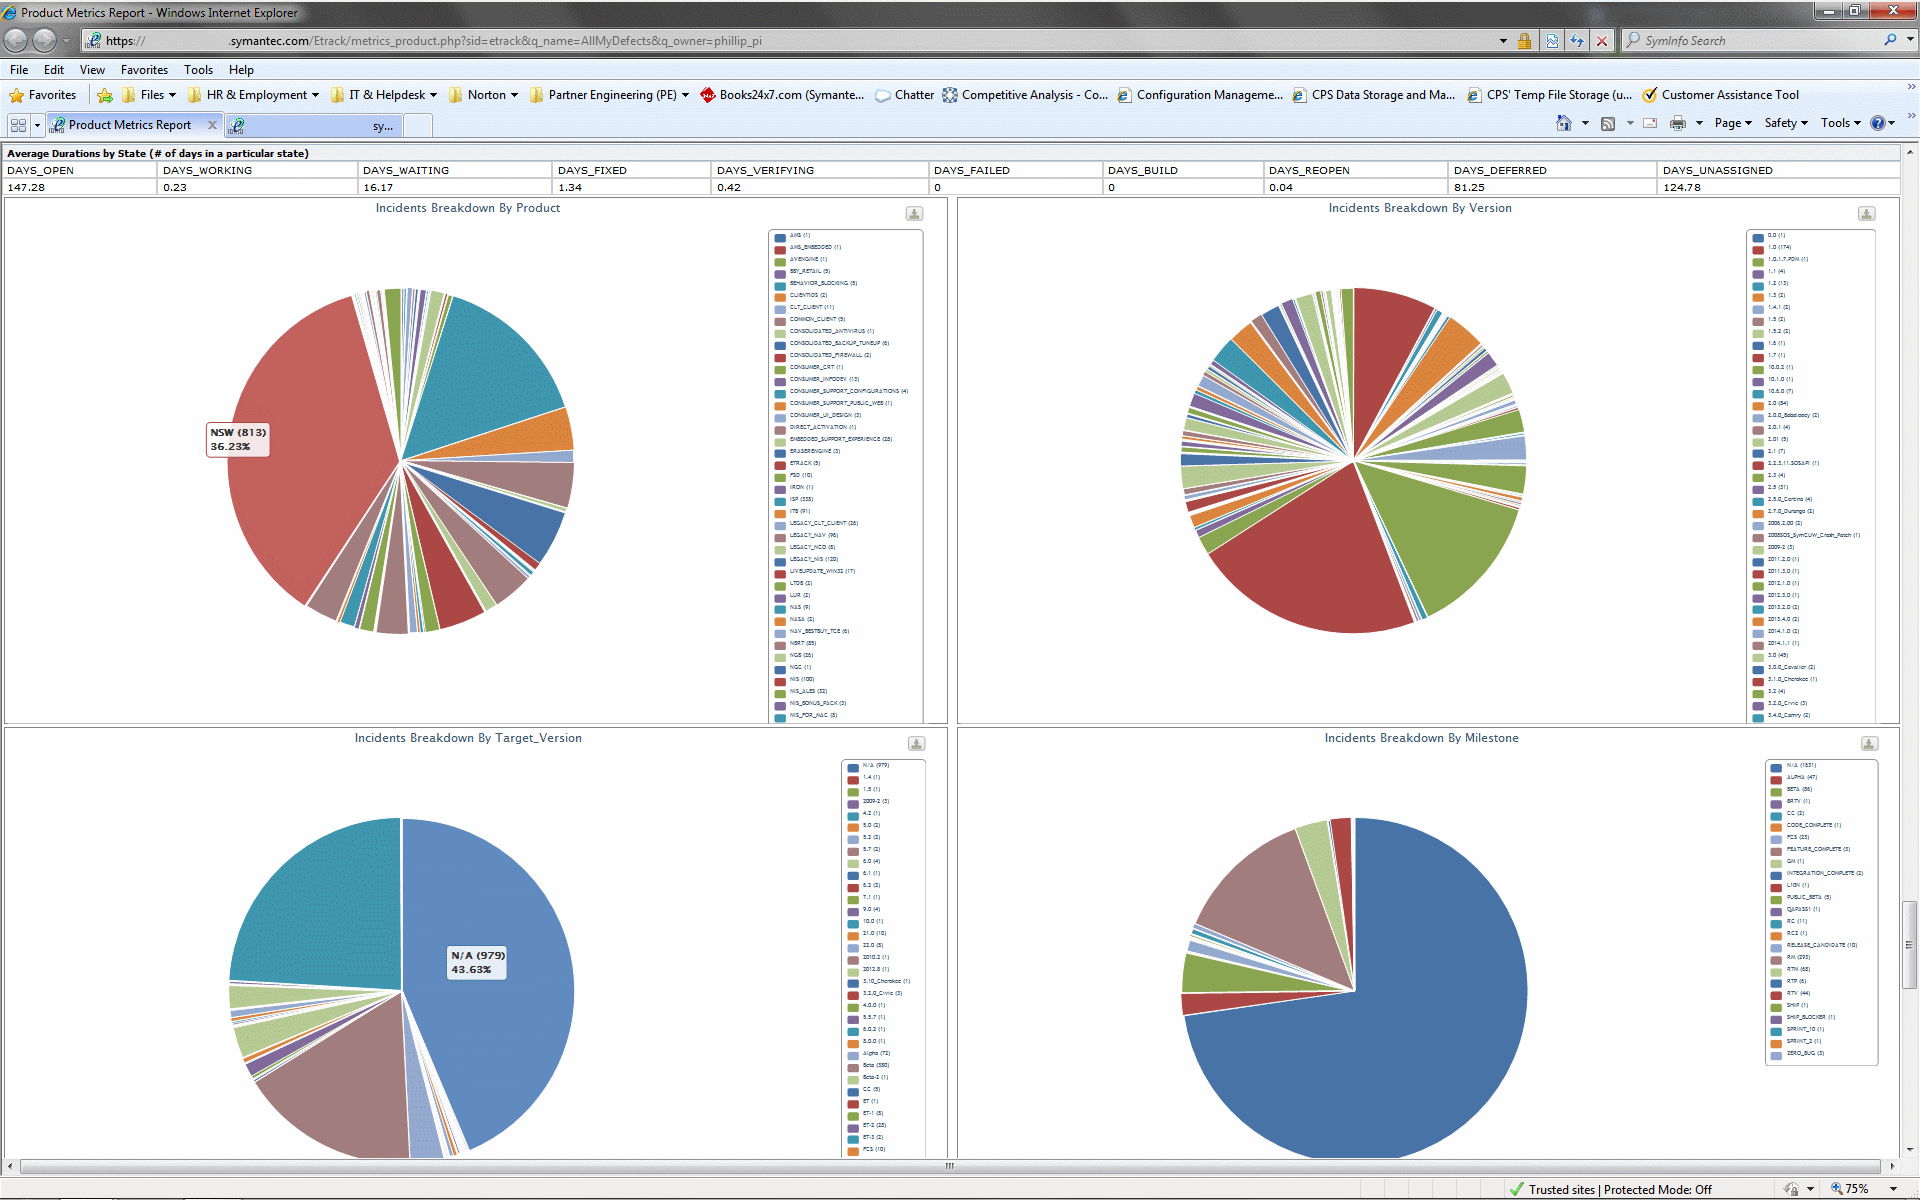
Task: Click the security lock icon in address bar
Action: click(x=1524, y=41)
